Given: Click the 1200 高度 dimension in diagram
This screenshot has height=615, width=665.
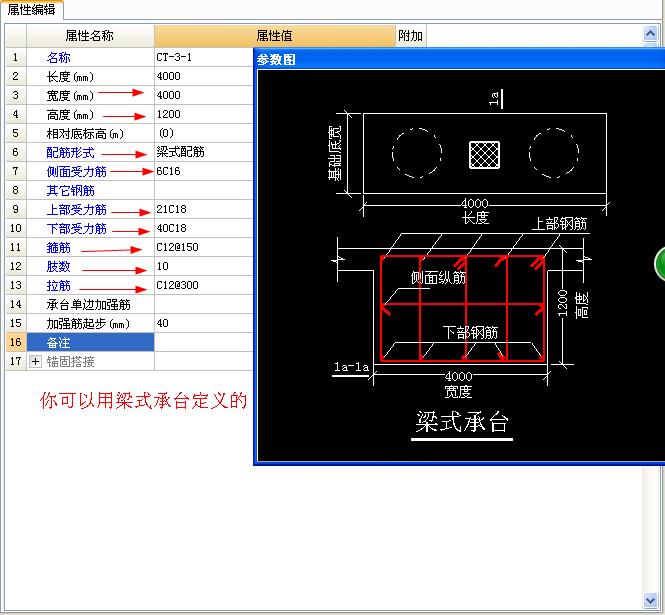Looking at the screenshot, I should pyautogui.click(x=563, y=303).
